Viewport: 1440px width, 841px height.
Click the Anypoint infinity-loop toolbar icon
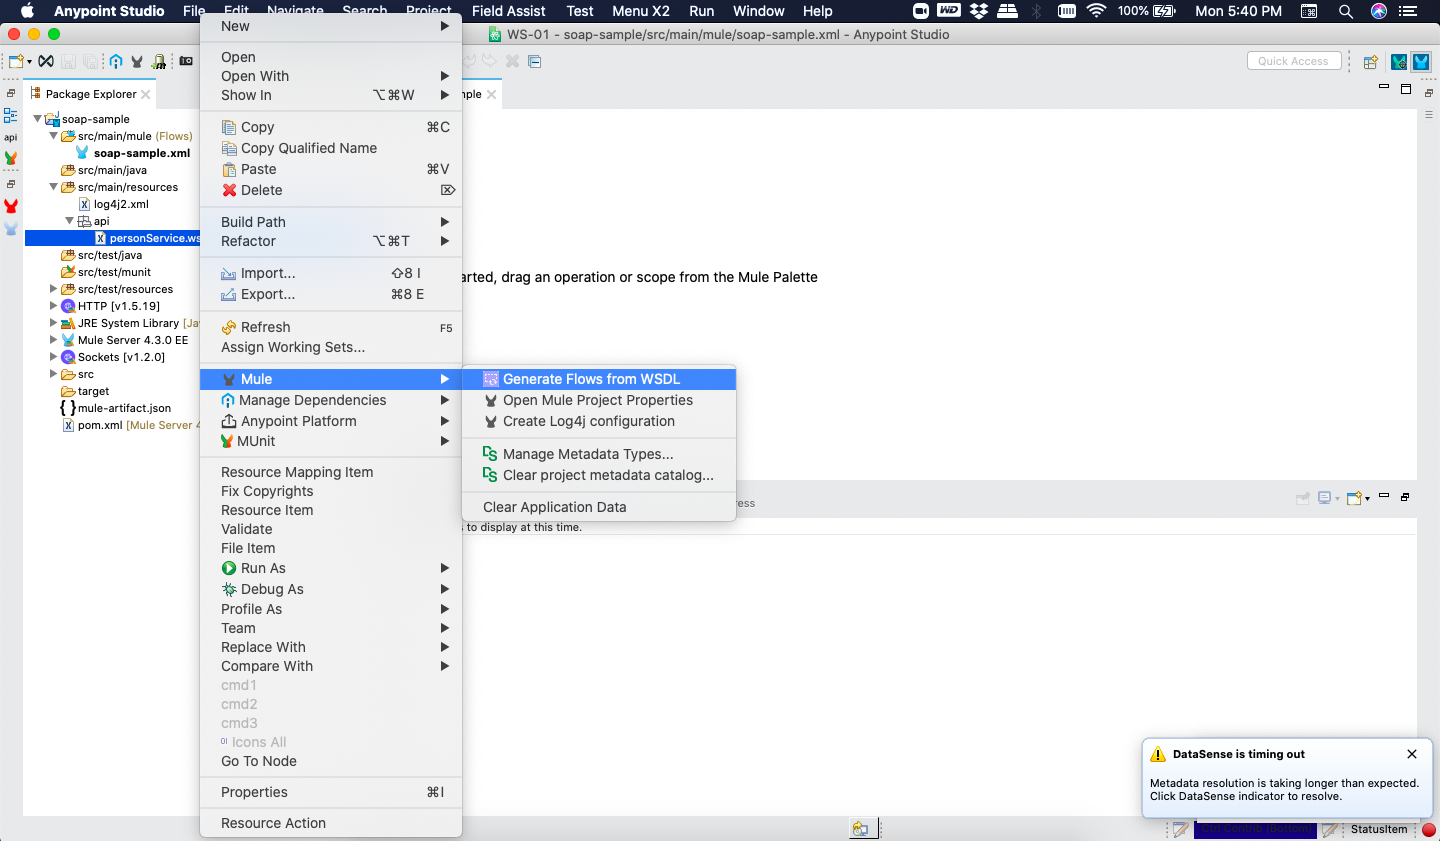tap(46, 62)
